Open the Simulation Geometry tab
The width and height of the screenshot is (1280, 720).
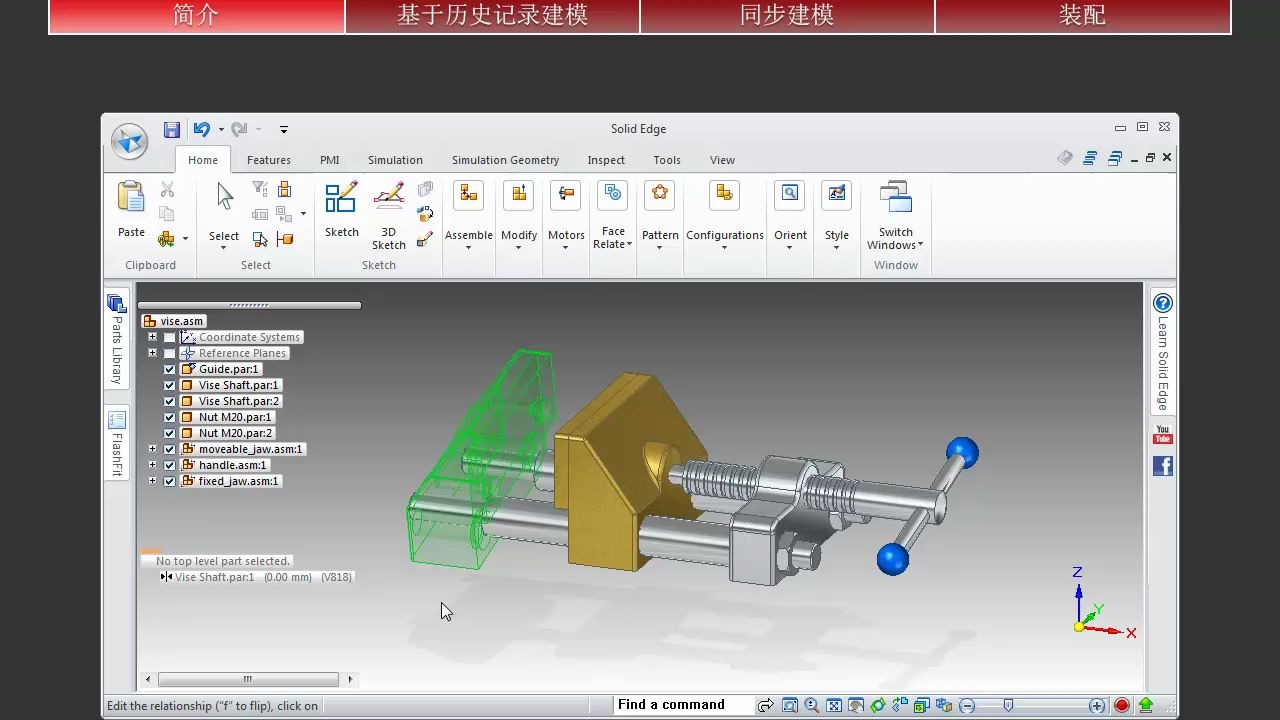pyautogui.click(x=505, y=160)
